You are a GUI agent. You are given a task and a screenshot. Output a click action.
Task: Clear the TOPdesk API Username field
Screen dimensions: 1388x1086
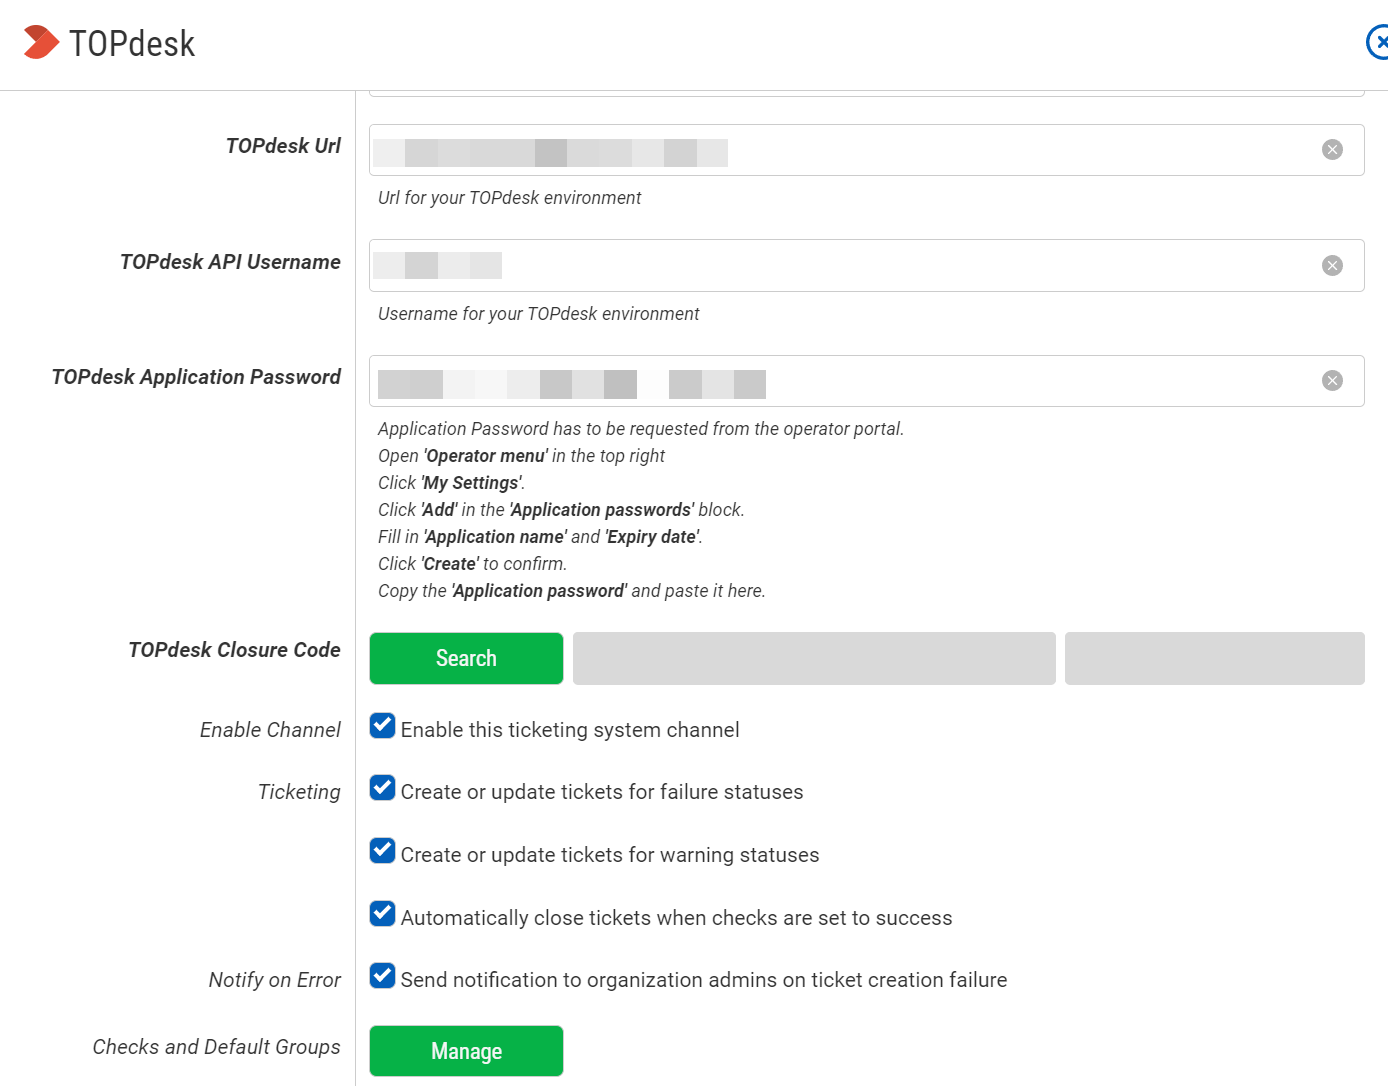[1332, 266]
